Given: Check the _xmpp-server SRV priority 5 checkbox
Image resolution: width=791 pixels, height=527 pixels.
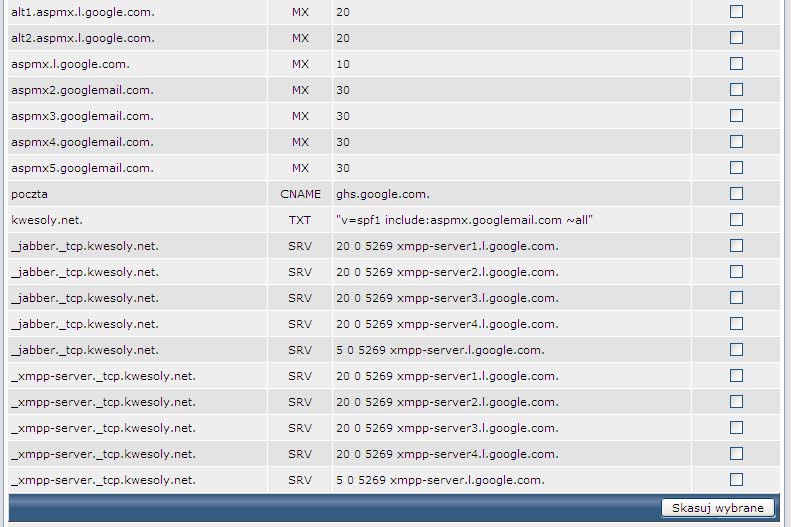Looking at the screenshot, I should click(x=737, y=480).
